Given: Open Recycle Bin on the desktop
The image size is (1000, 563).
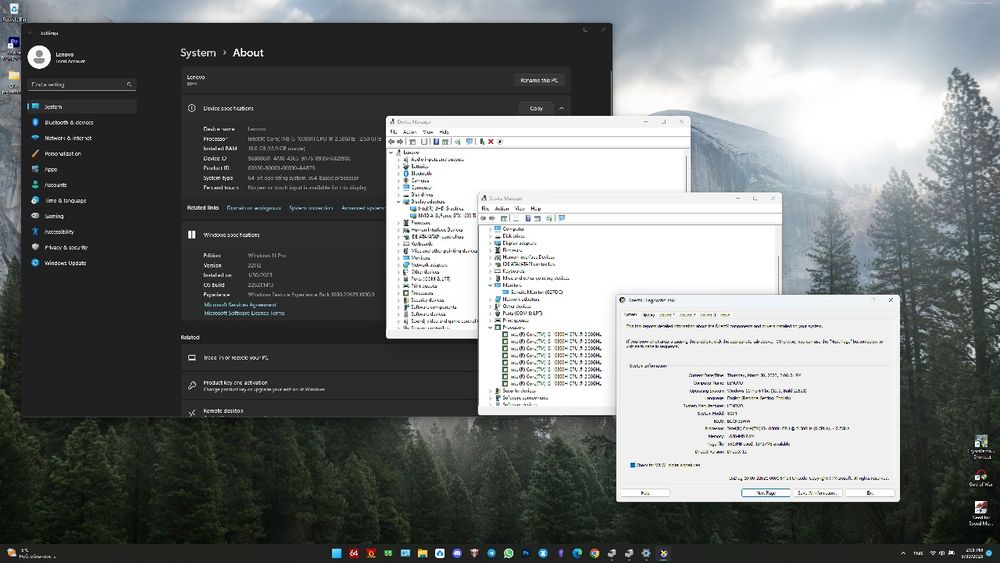Looking at the screenshot, I should pyautogui.click(x=13, y=11).
